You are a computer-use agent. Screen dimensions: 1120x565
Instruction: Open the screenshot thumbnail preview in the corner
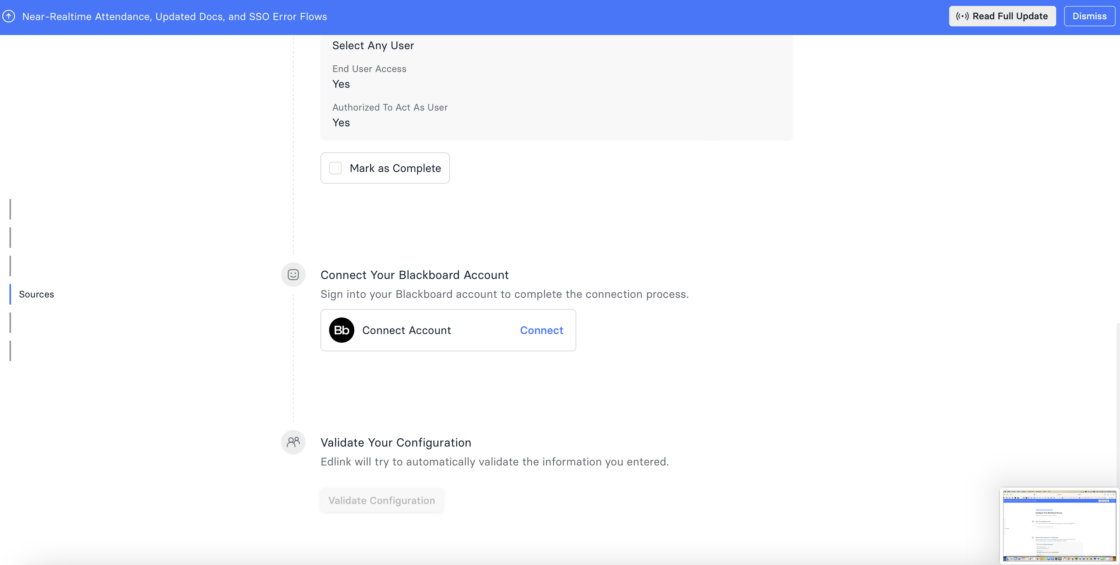pyautogui.click(x=1059, y=525)
